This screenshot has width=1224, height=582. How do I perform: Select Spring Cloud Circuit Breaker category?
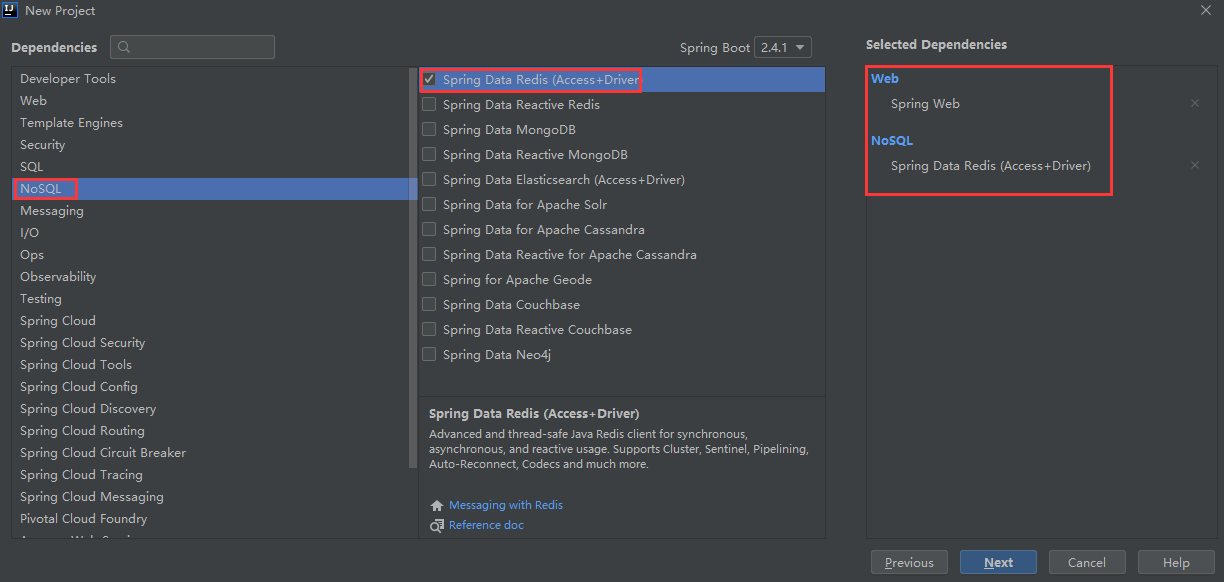(x=210, y=453)
